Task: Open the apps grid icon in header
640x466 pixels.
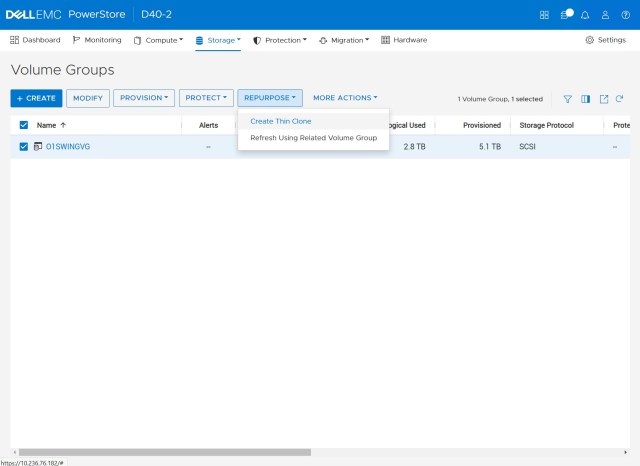Action: point(544,15)
